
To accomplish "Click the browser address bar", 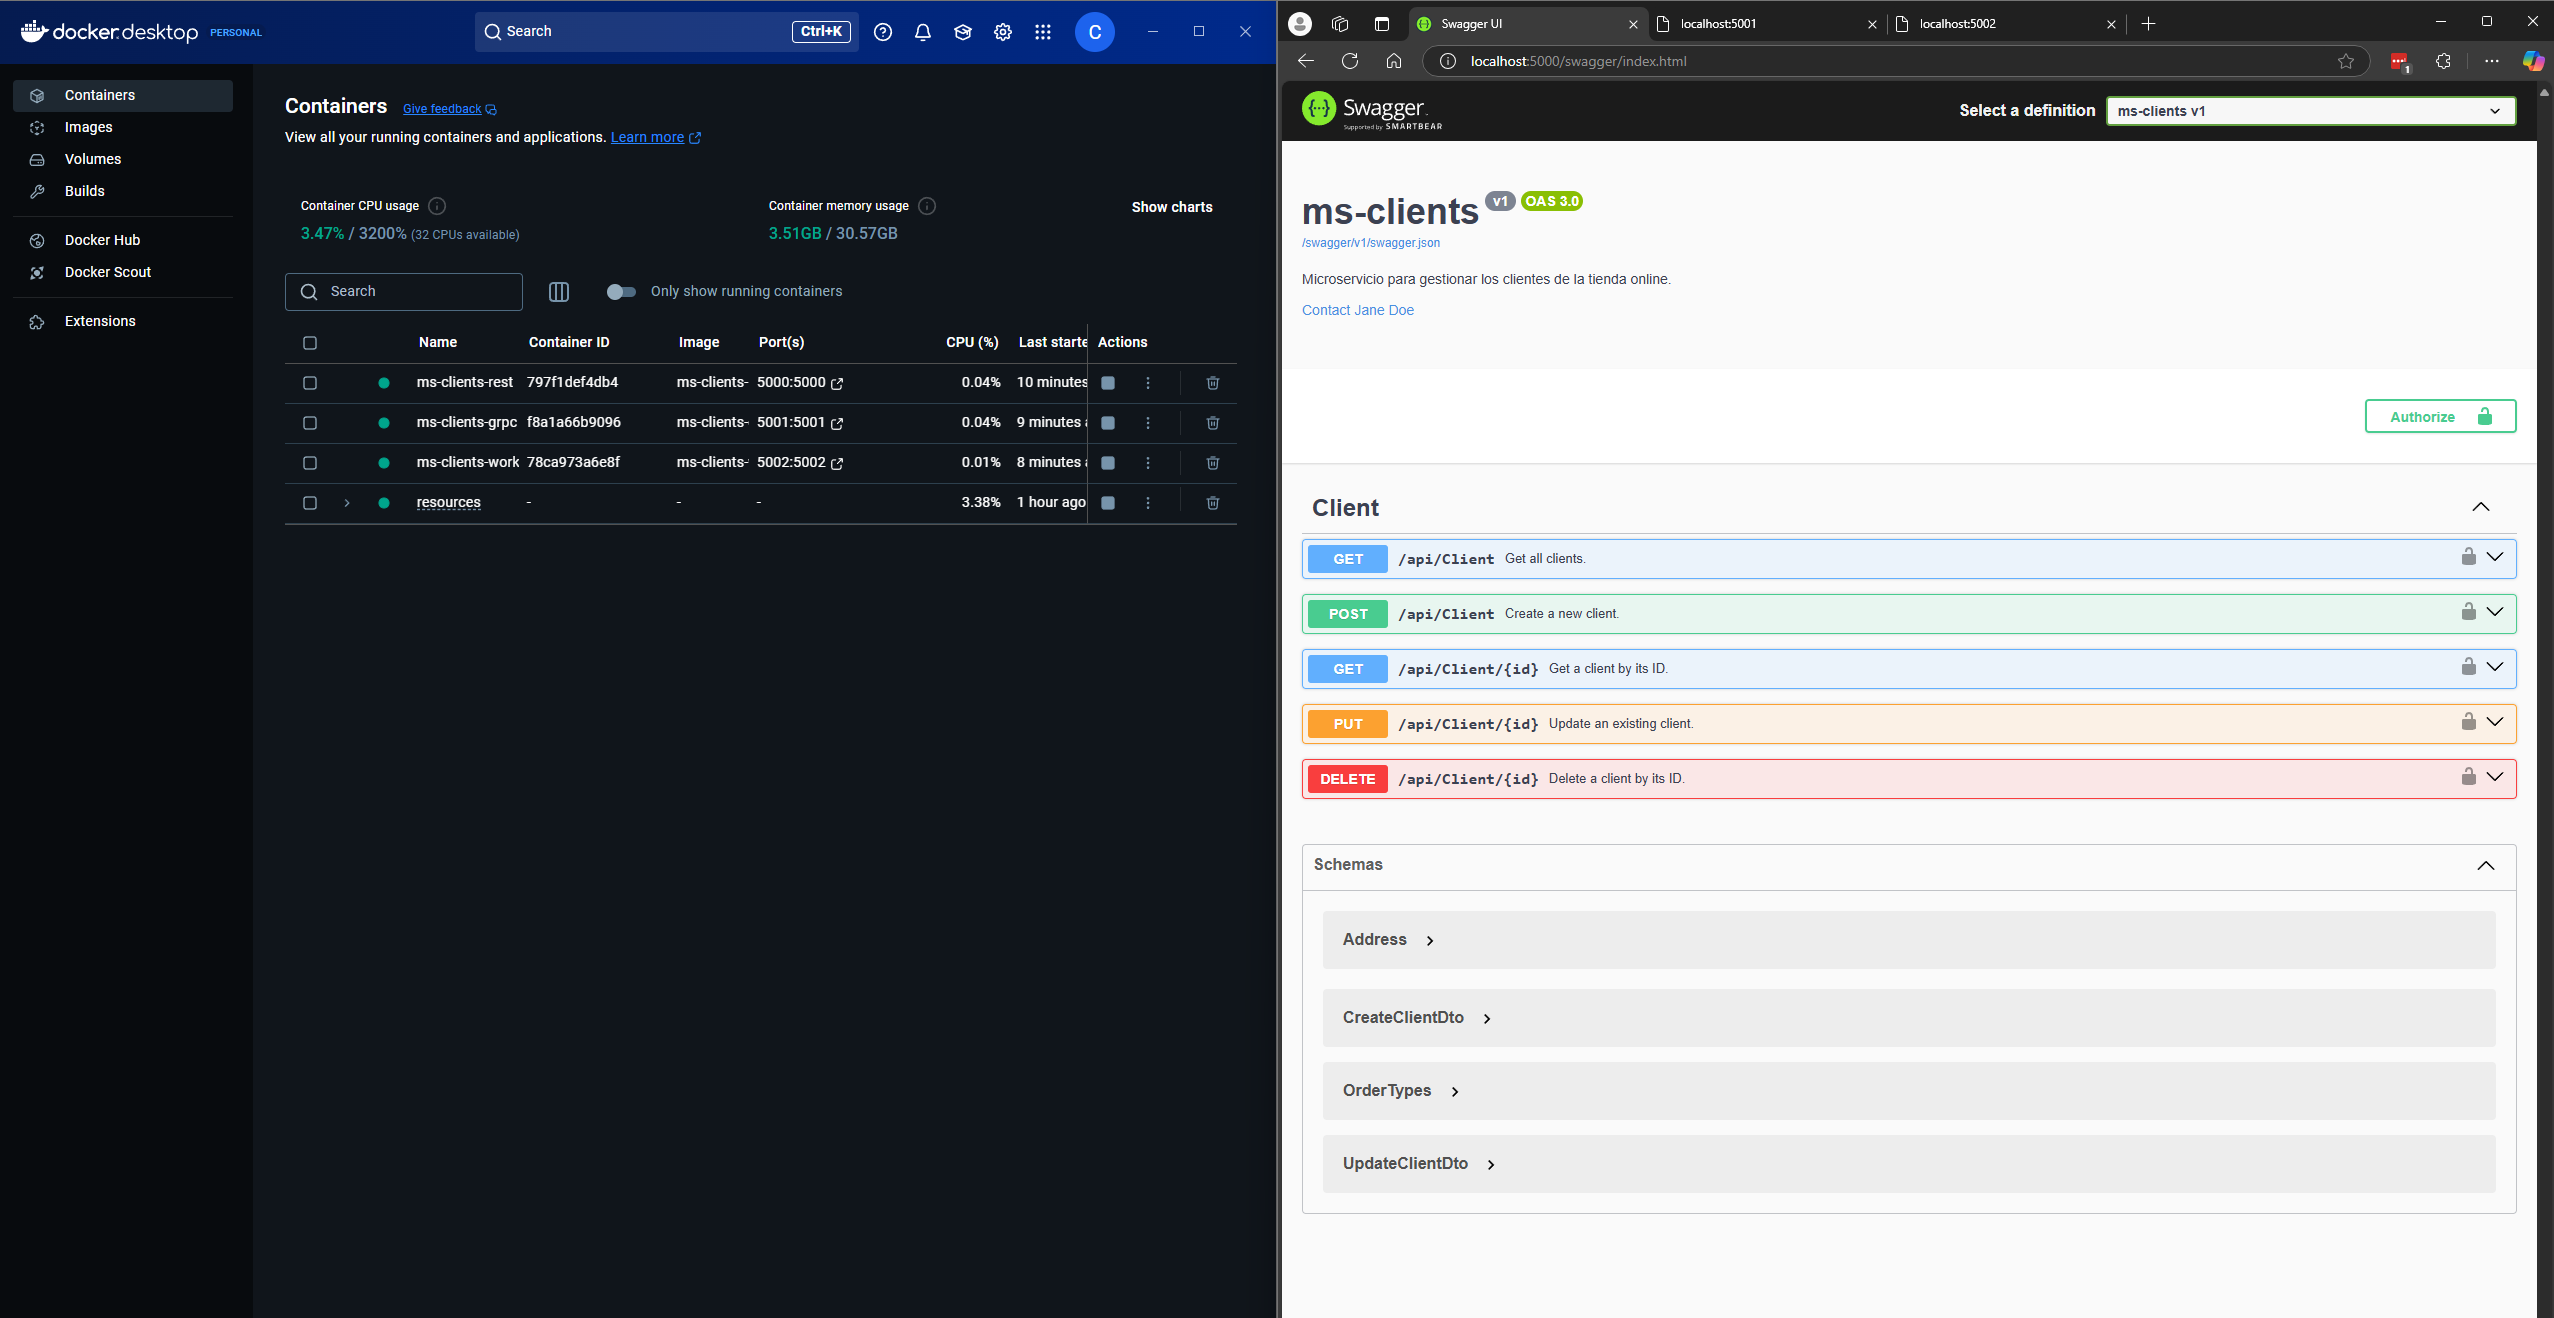I will click(x=1895, y=61).
